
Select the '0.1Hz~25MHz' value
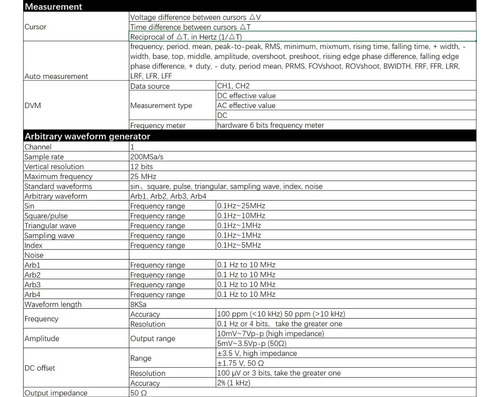click(346, 206)
